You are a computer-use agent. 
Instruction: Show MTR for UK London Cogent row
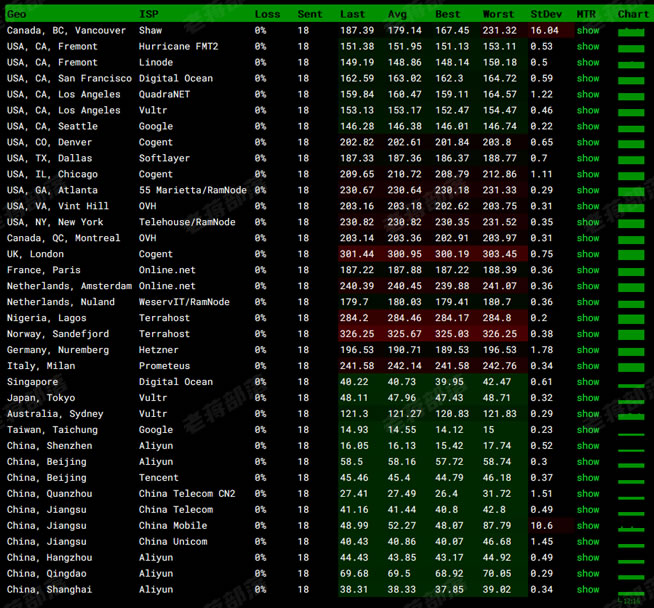coord(588,254)
